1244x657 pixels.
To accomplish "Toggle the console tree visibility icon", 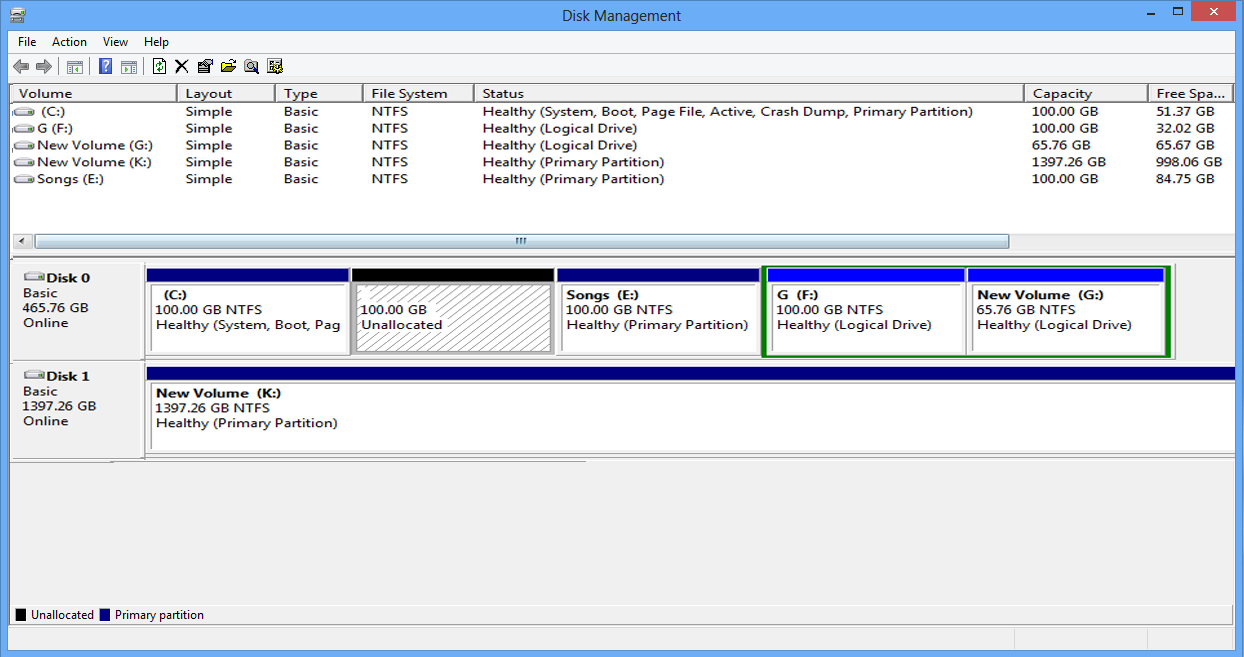I will click(77, 66).
